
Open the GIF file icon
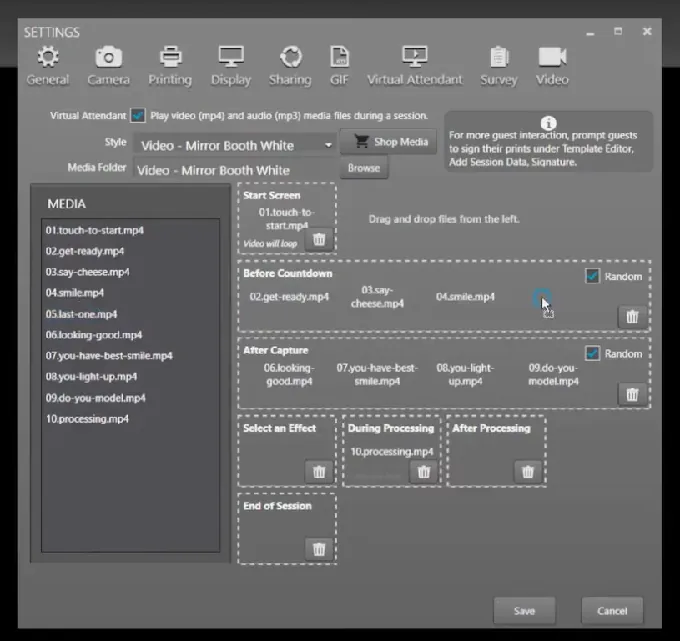(x=339, y=57)
